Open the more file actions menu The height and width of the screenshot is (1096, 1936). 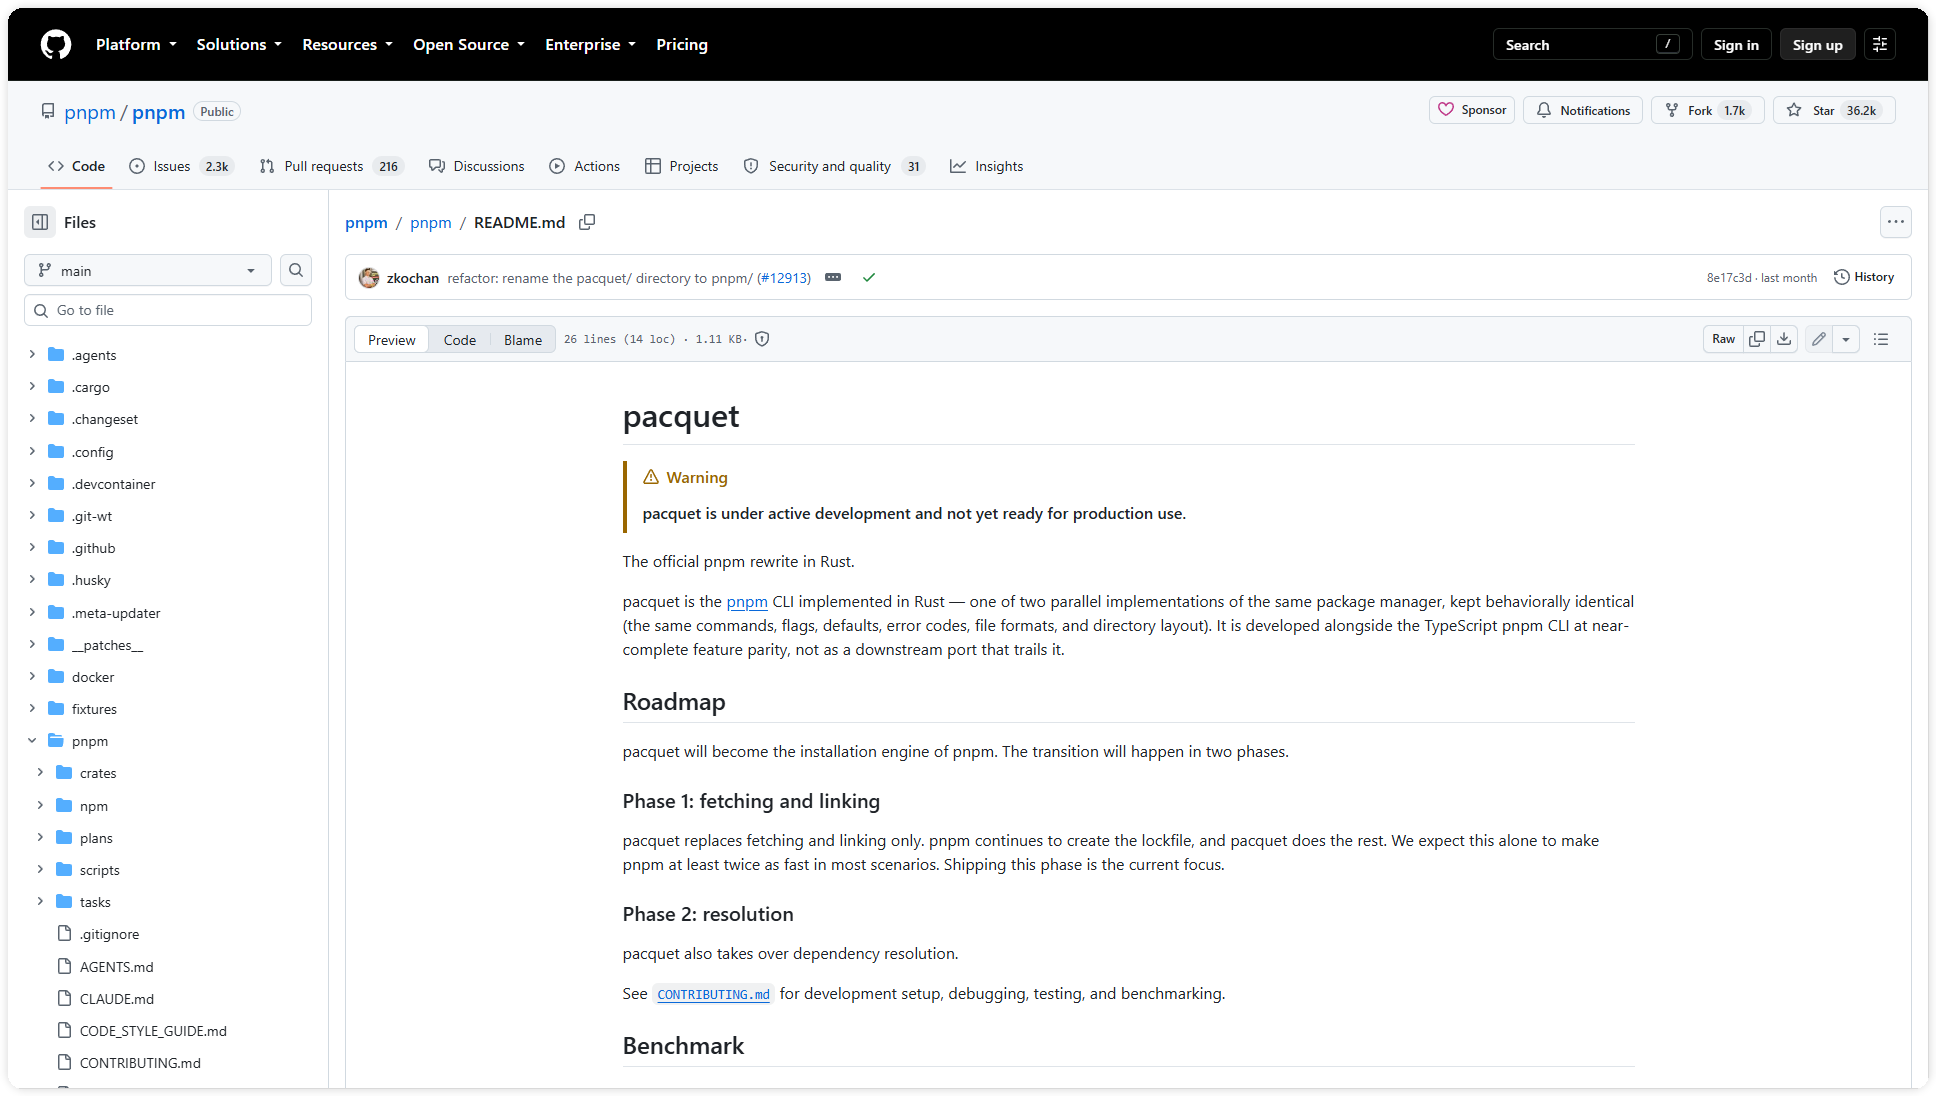tap(1896, 222)
